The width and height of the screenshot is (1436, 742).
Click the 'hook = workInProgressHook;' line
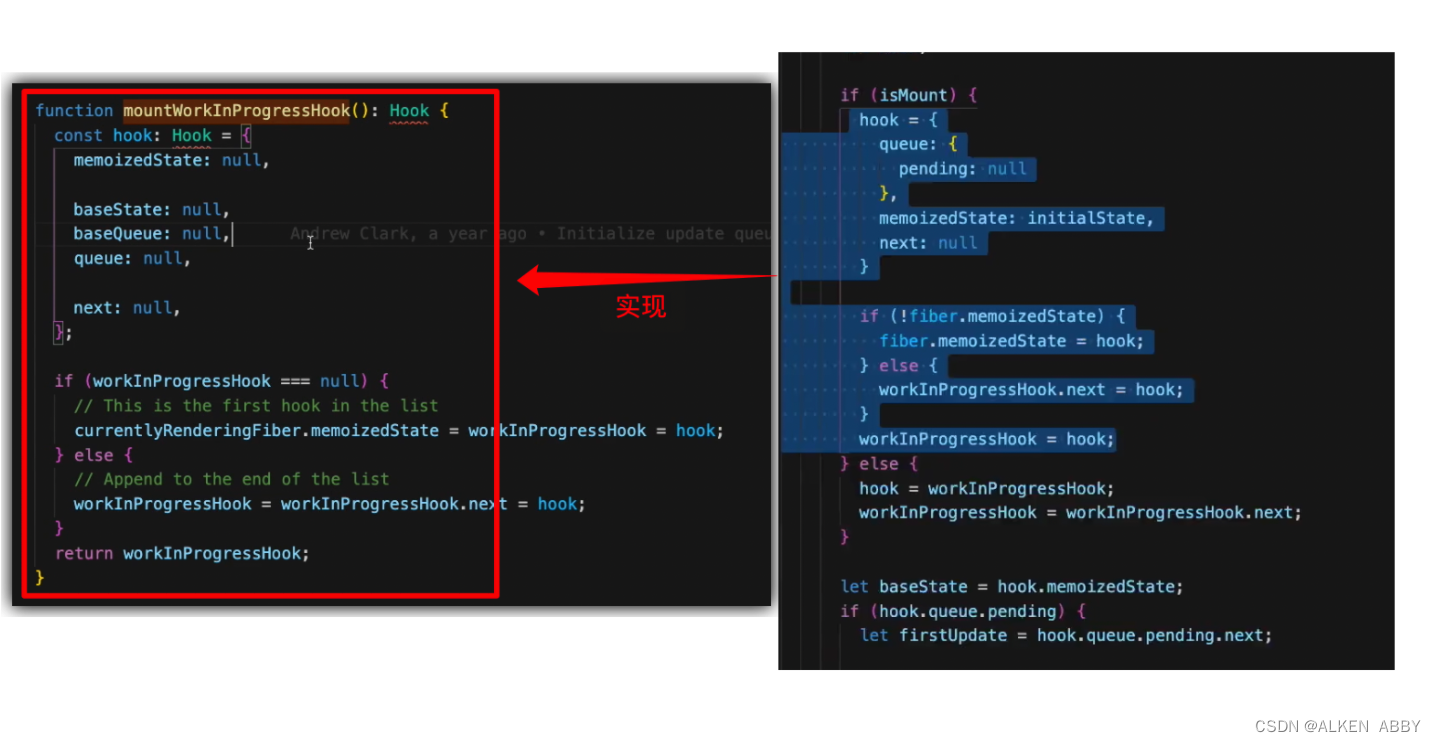987,488
